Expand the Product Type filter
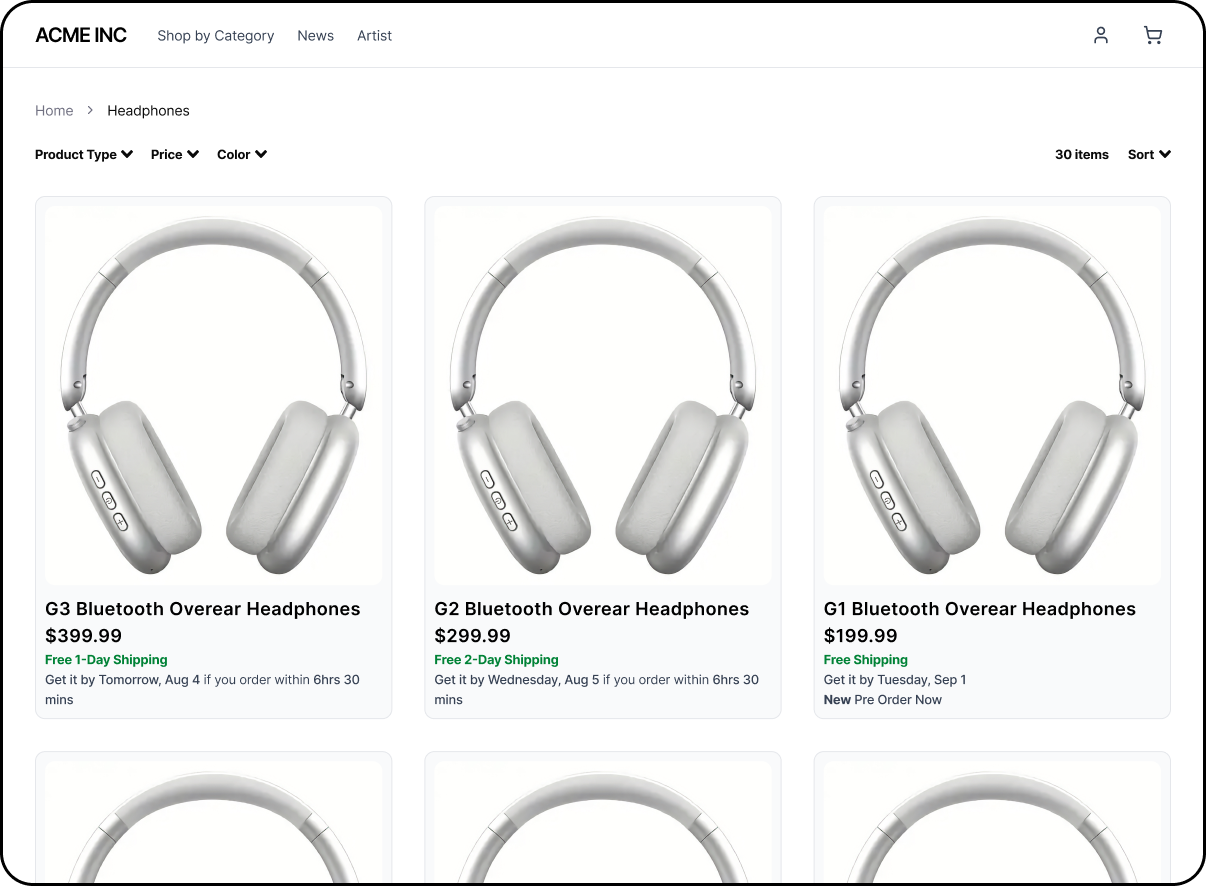This screenshot has width=1206, height=886. pyautogui.click(x=84, y=154)
